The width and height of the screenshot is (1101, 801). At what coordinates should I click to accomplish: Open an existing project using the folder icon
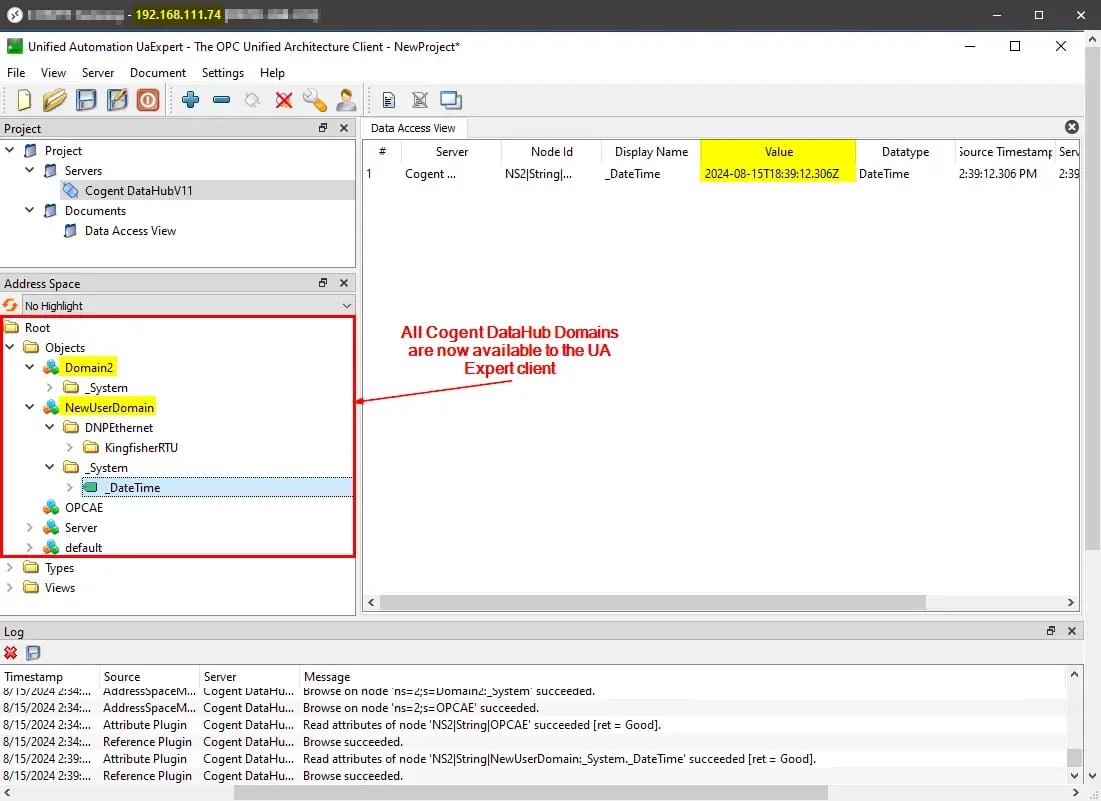click(x=55, y=100)
